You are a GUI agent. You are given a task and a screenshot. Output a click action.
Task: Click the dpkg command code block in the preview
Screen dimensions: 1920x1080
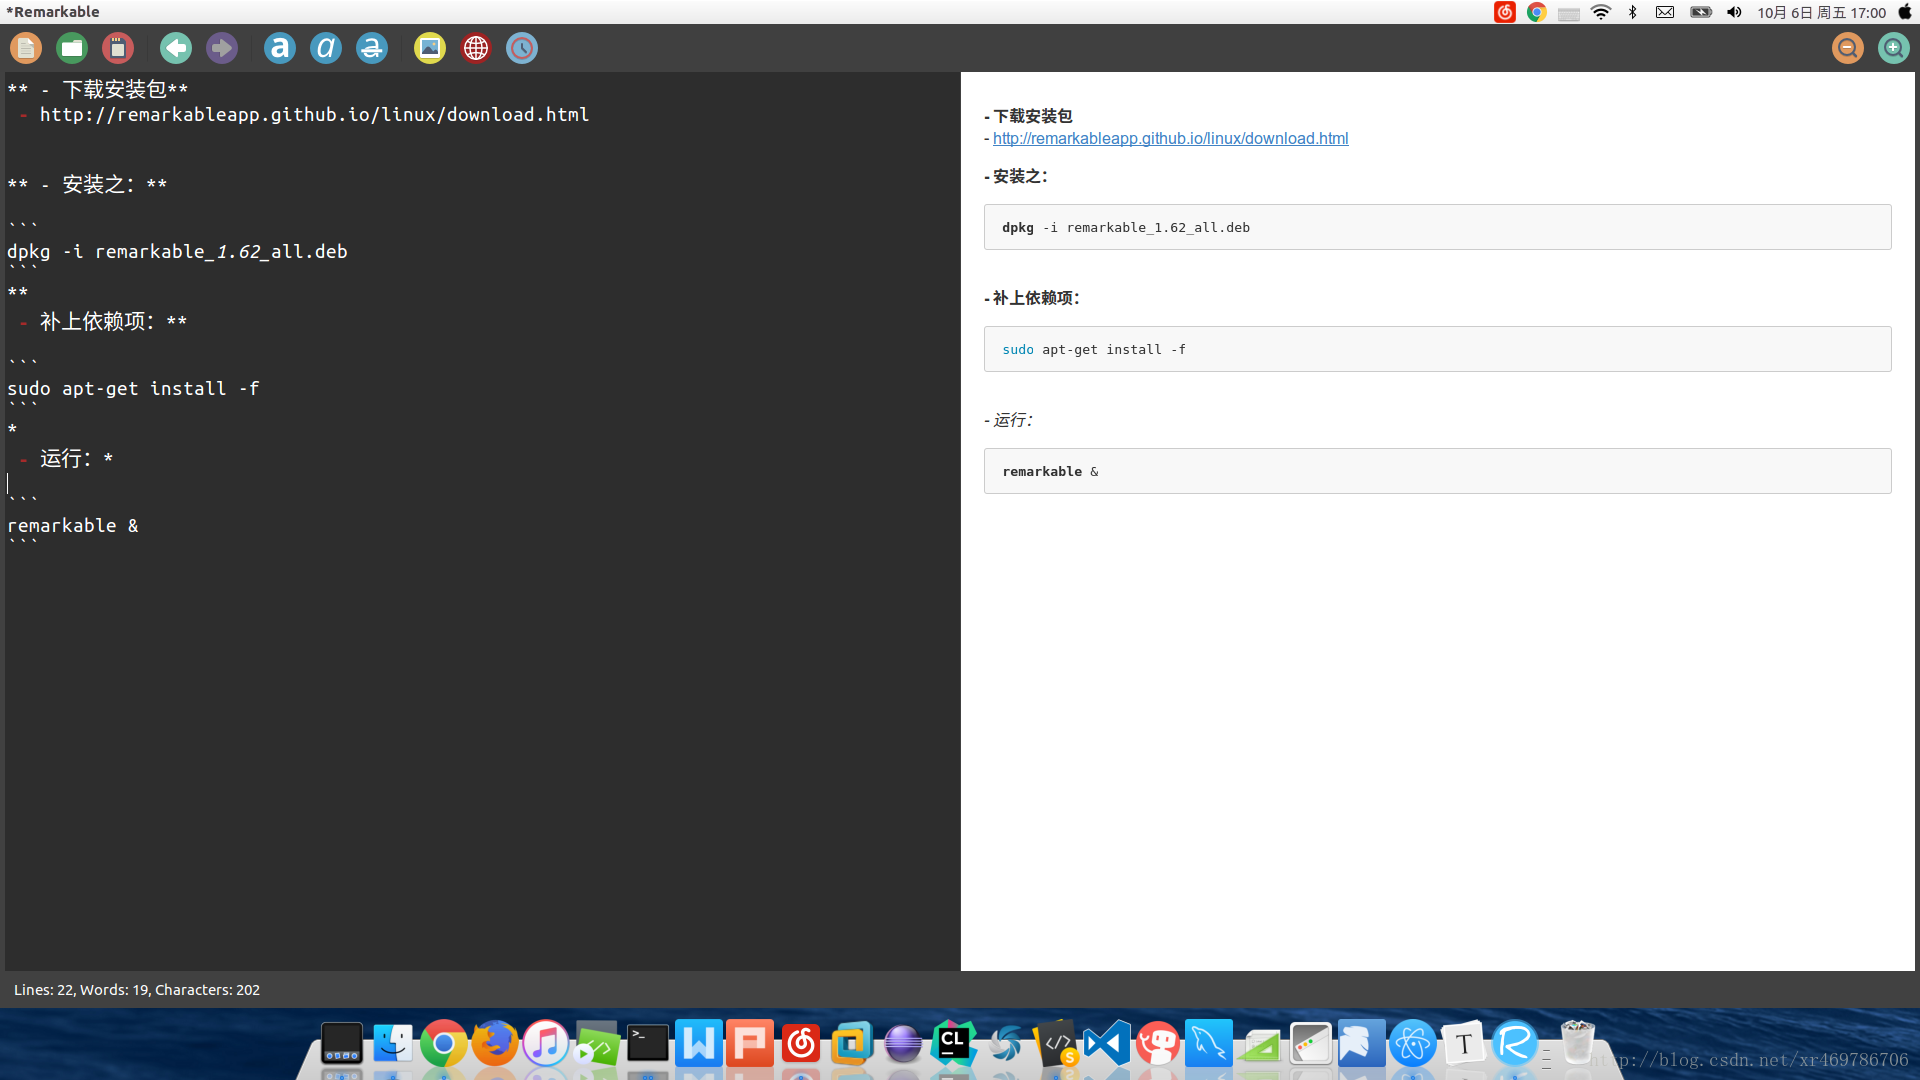pyautogui.click(x=1437, y=227)
